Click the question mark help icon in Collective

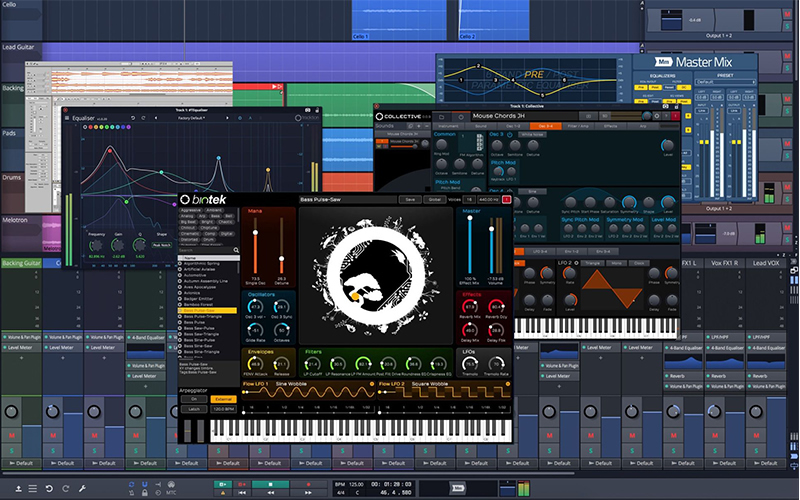click(666, 116)
